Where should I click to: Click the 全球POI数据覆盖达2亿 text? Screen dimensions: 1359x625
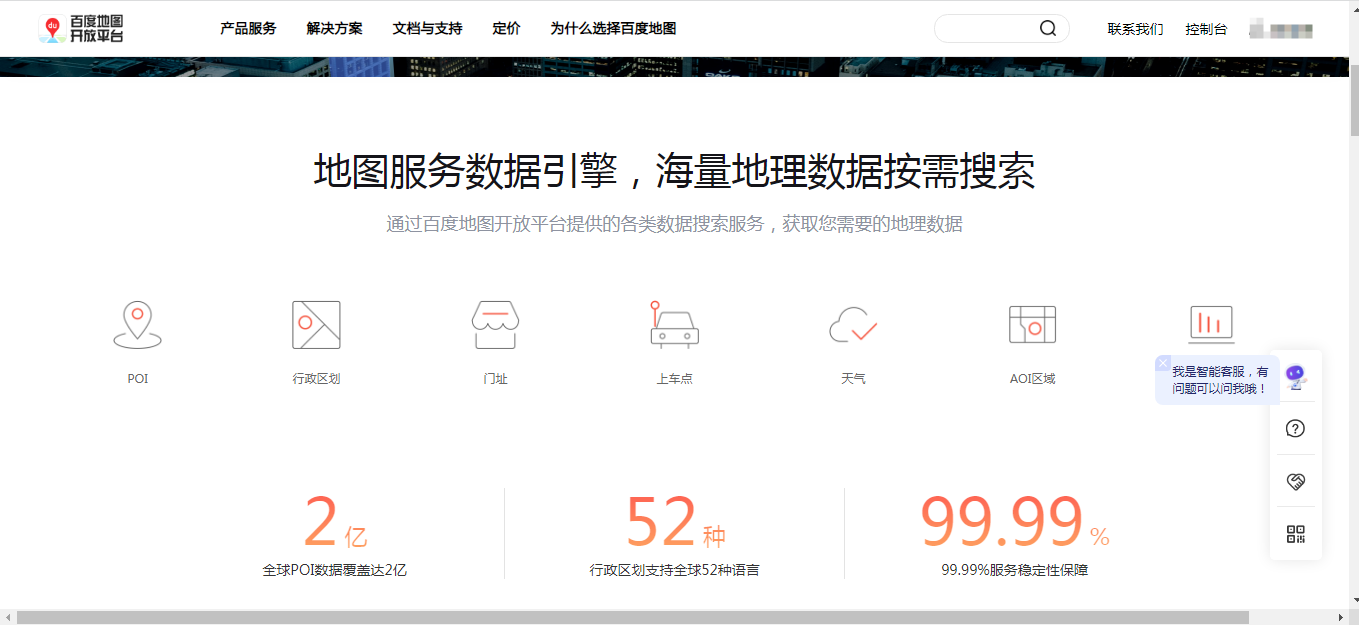tap(335, 570)
